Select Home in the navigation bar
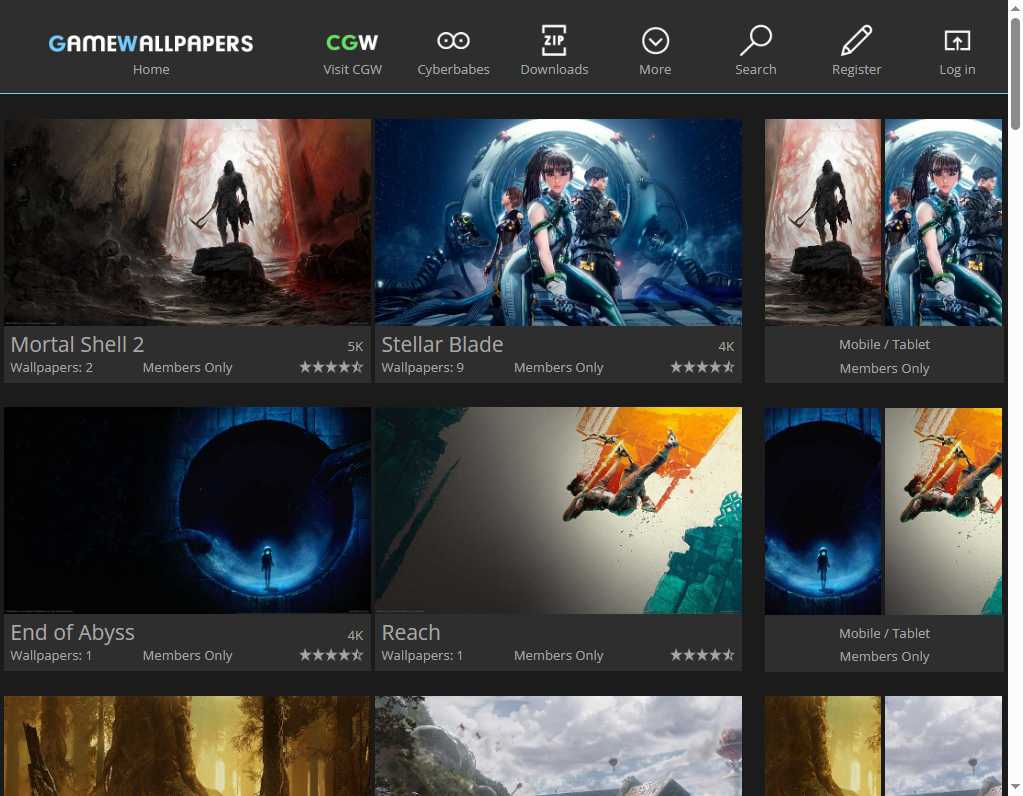This screenshot has height=796, width=1023. (151, 69)
